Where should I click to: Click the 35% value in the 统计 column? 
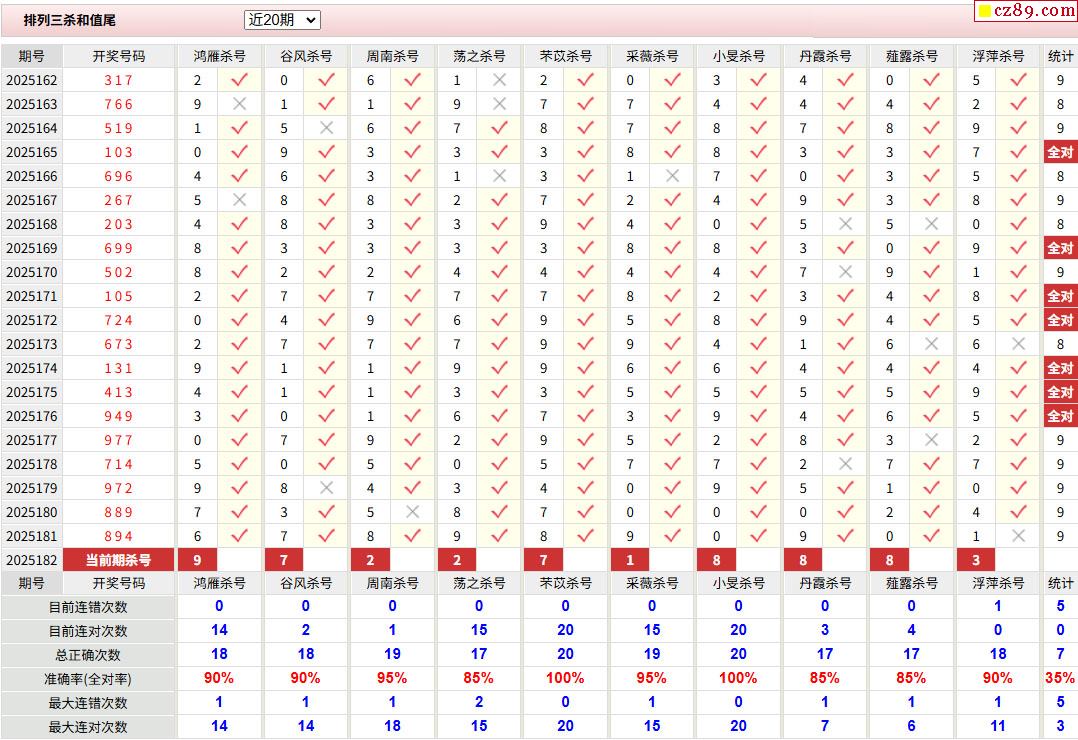(1060, 678)
